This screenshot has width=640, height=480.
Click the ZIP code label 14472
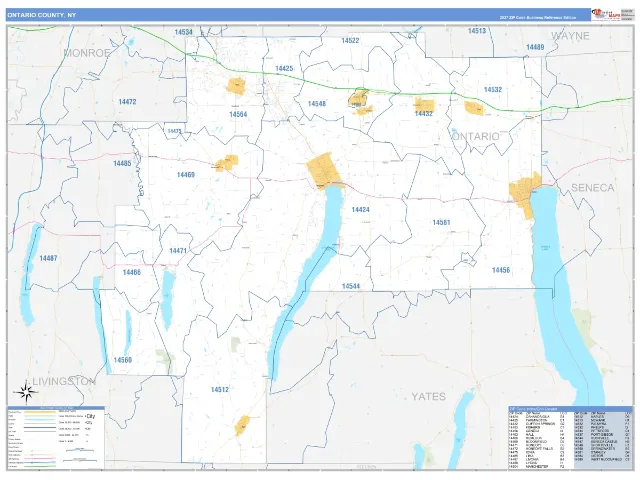click(127, 102)
